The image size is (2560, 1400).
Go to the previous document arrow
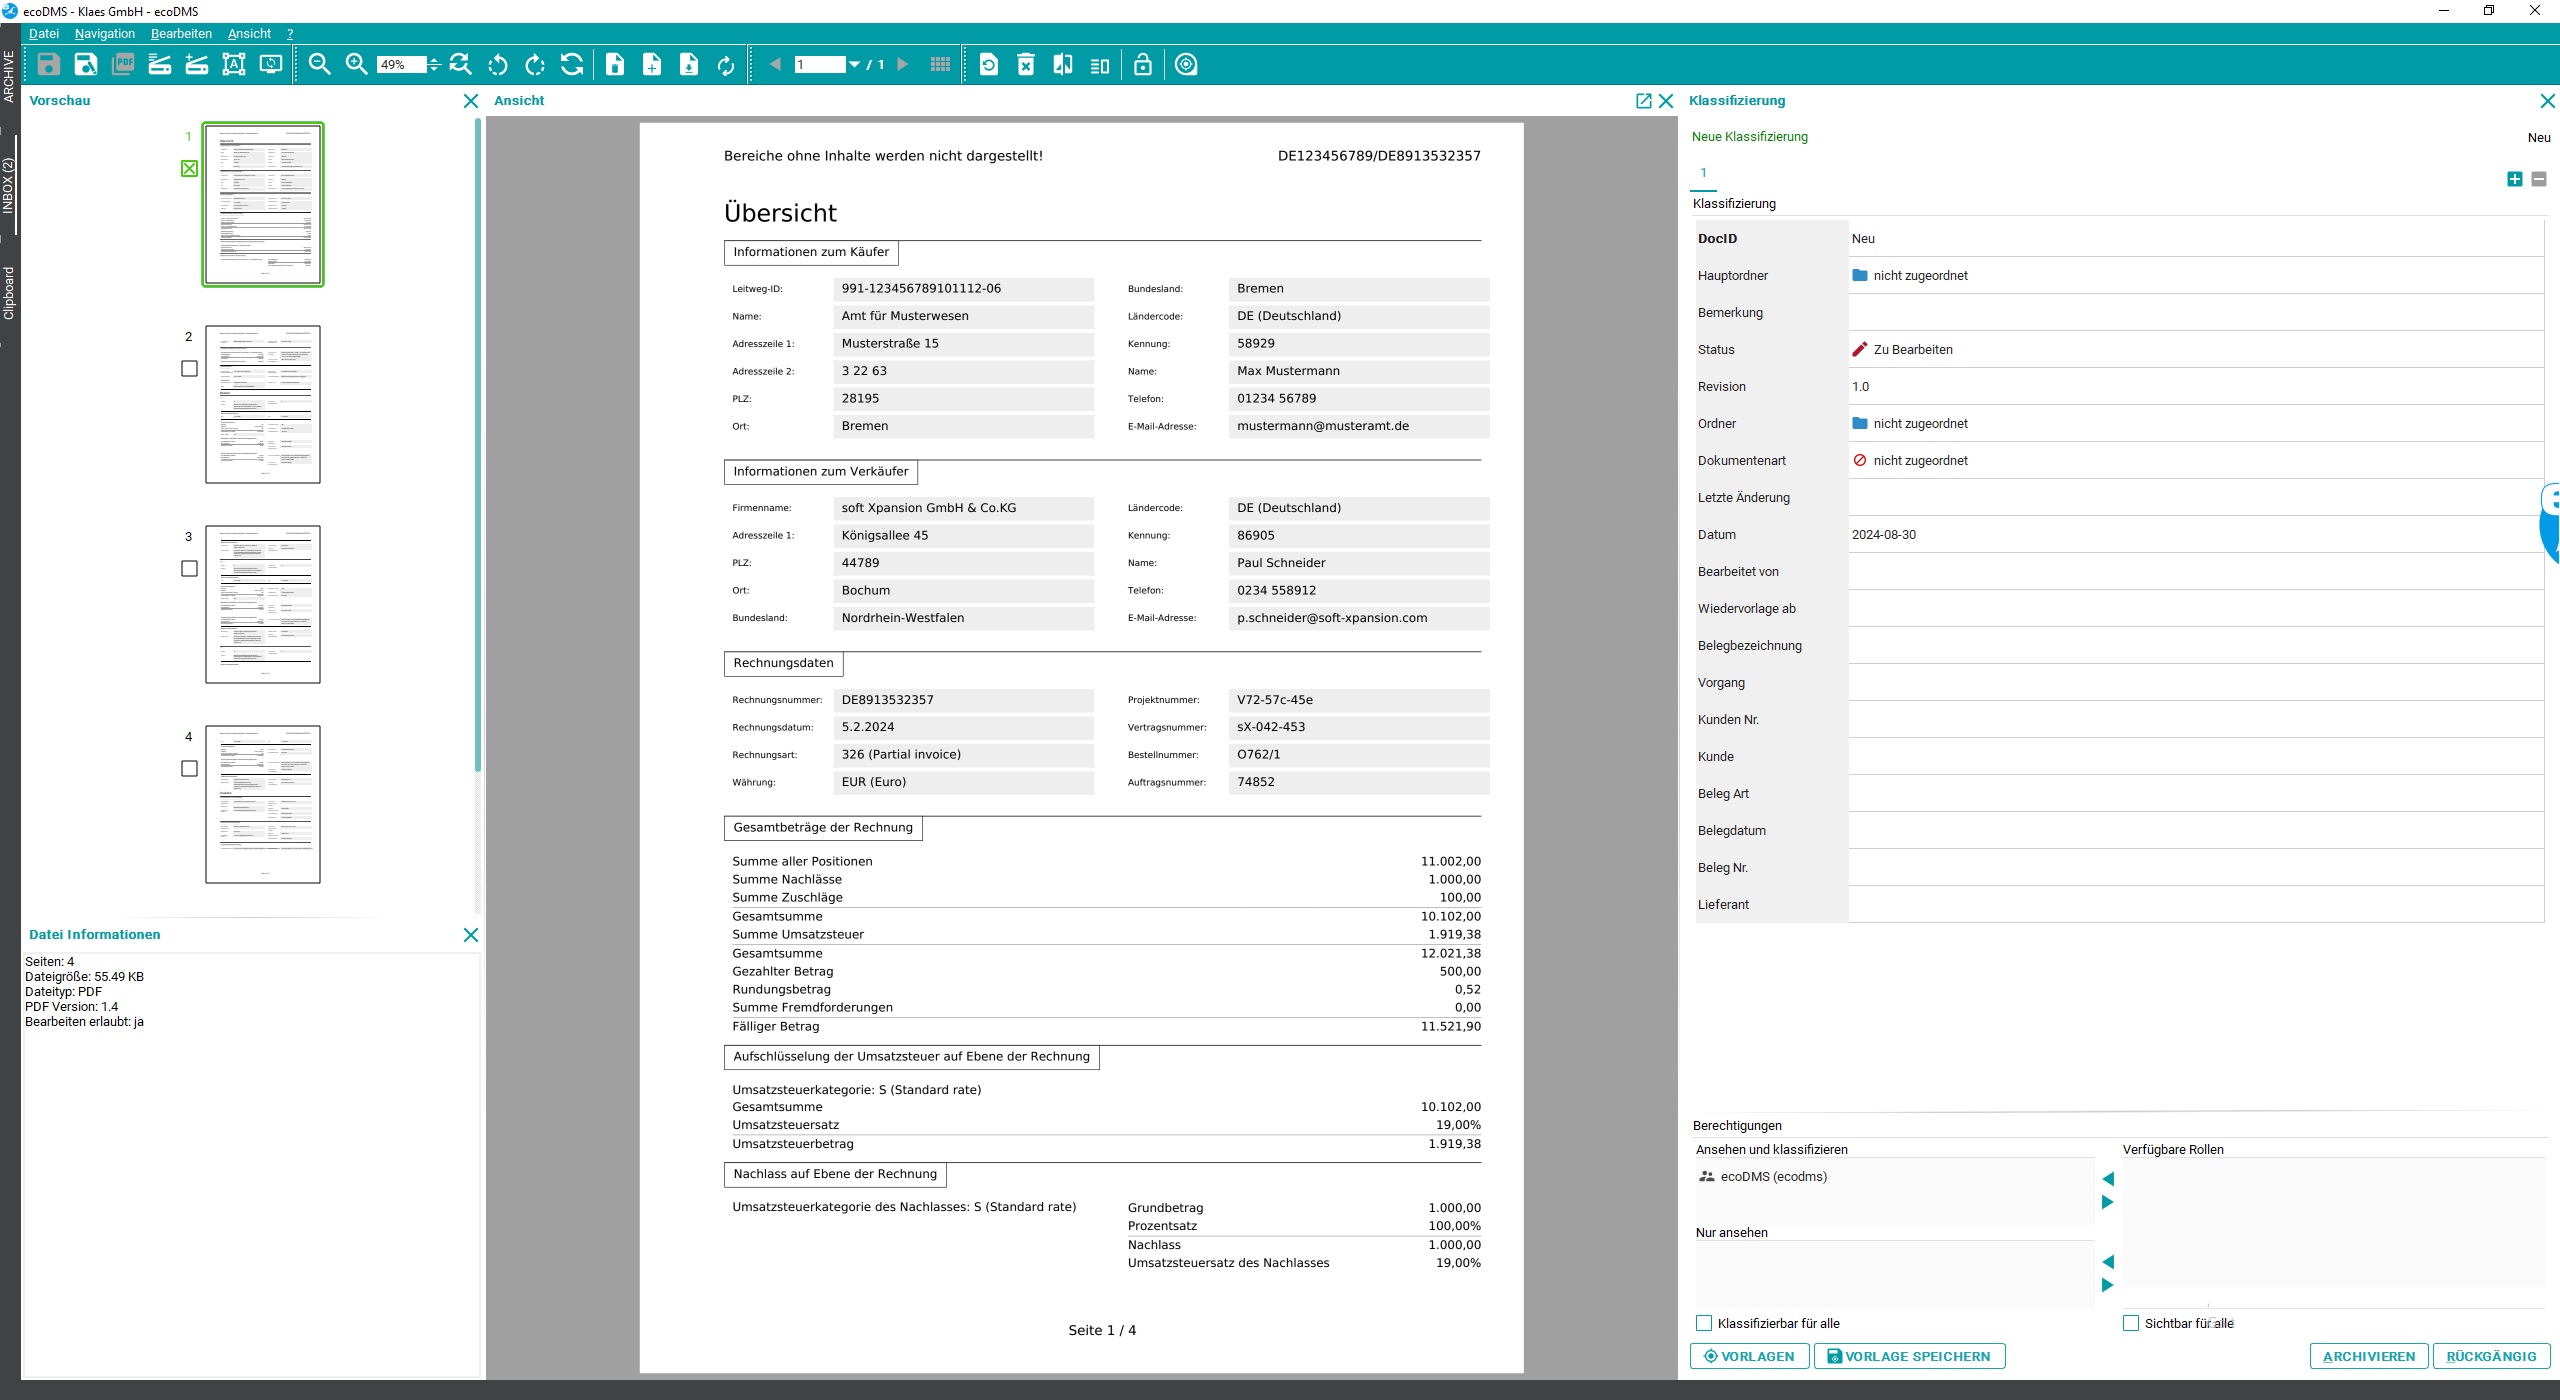tap(775, 65)
